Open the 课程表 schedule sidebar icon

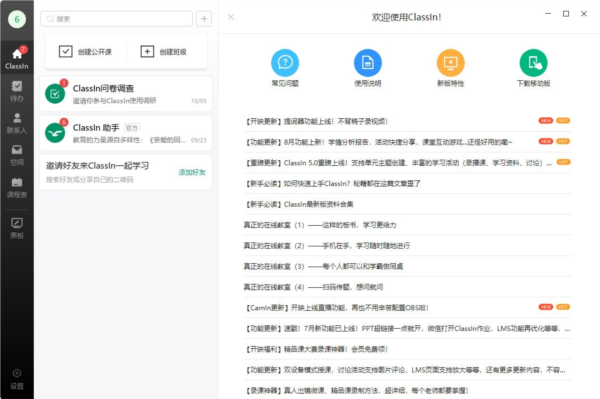click(17, 187)
